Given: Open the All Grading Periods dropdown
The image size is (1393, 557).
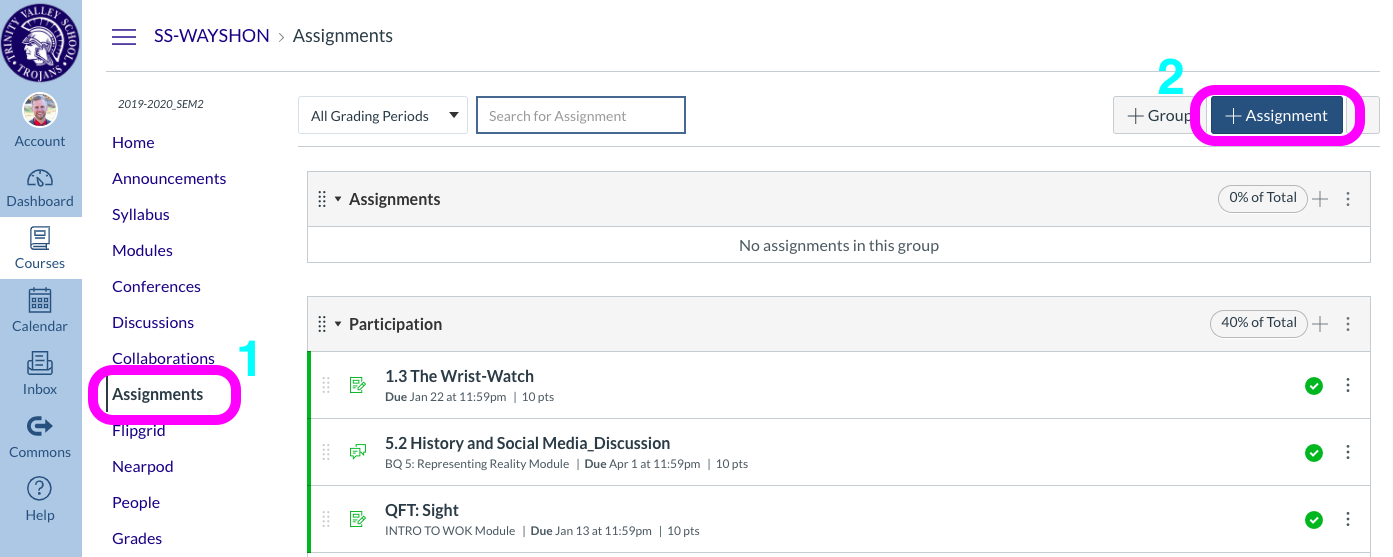Looking at the screenshot, I should [x=383, y=115].
